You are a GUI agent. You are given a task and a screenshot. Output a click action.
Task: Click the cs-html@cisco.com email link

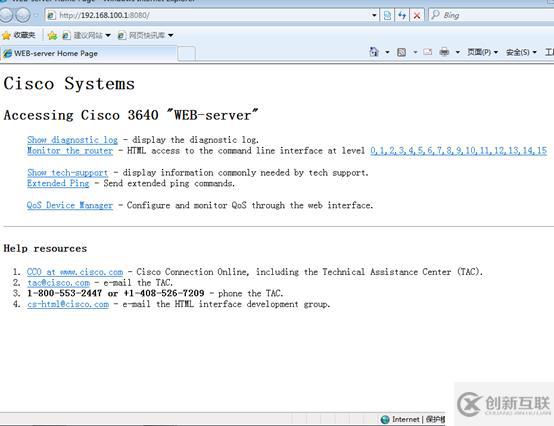point(68,304)
